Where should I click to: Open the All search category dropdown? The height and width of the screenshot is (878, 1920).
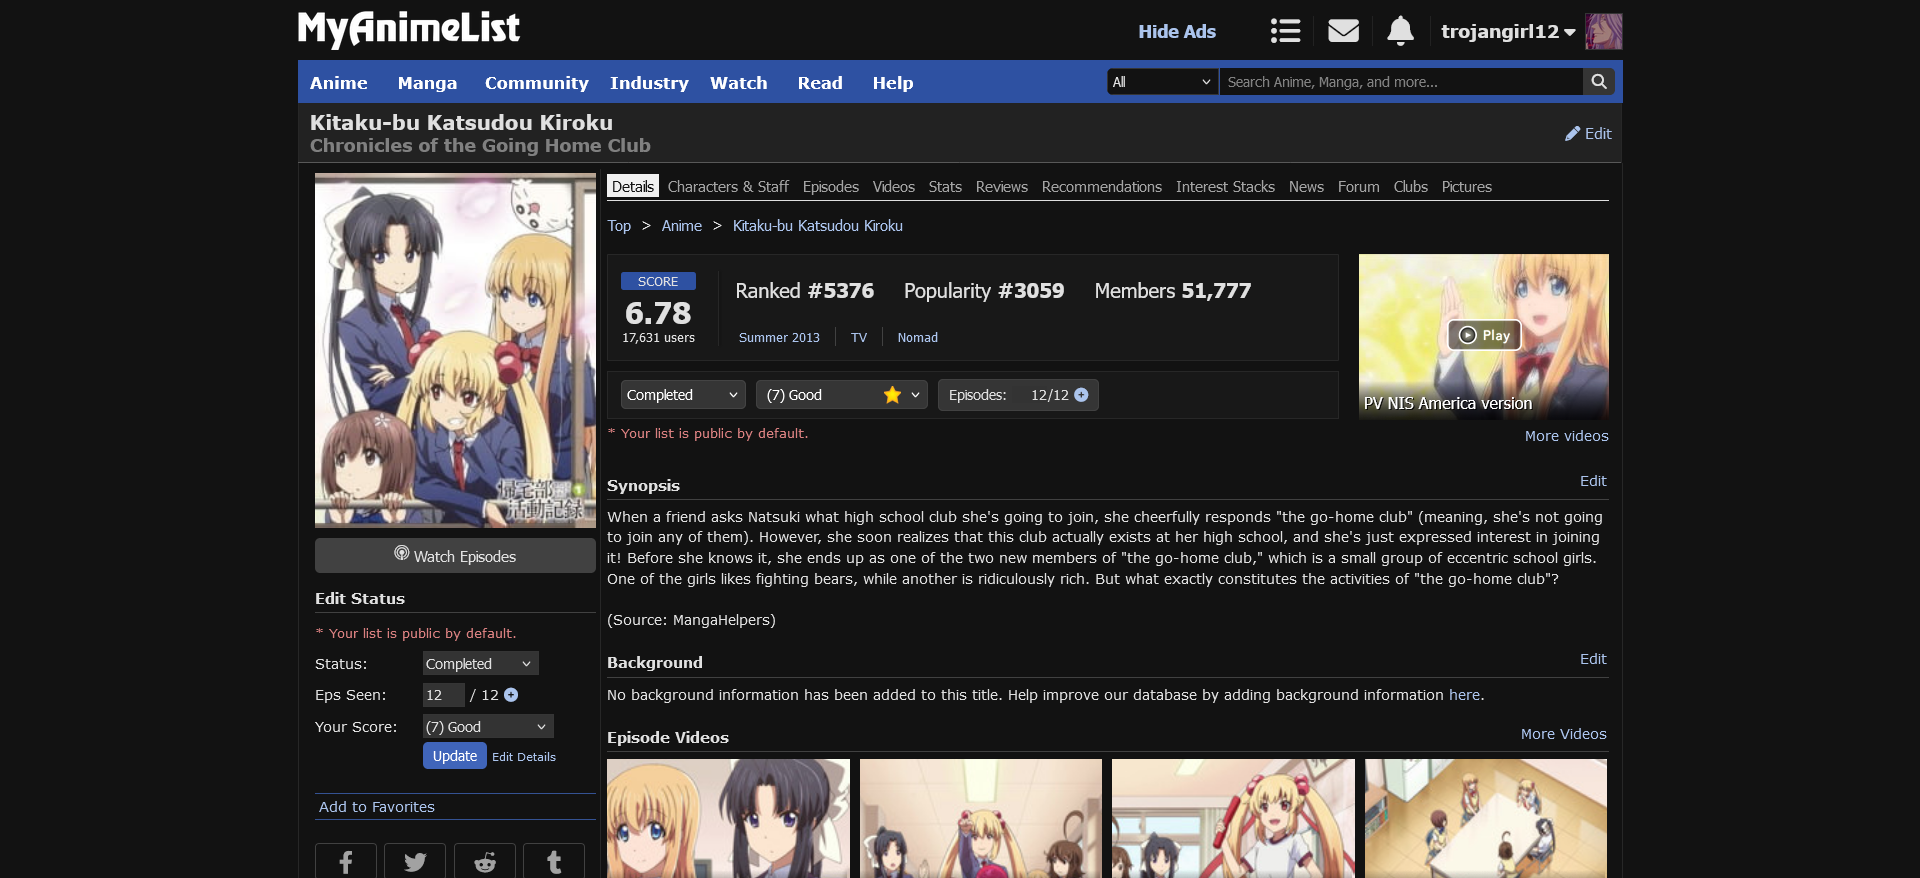click(x=1162, y=82)
